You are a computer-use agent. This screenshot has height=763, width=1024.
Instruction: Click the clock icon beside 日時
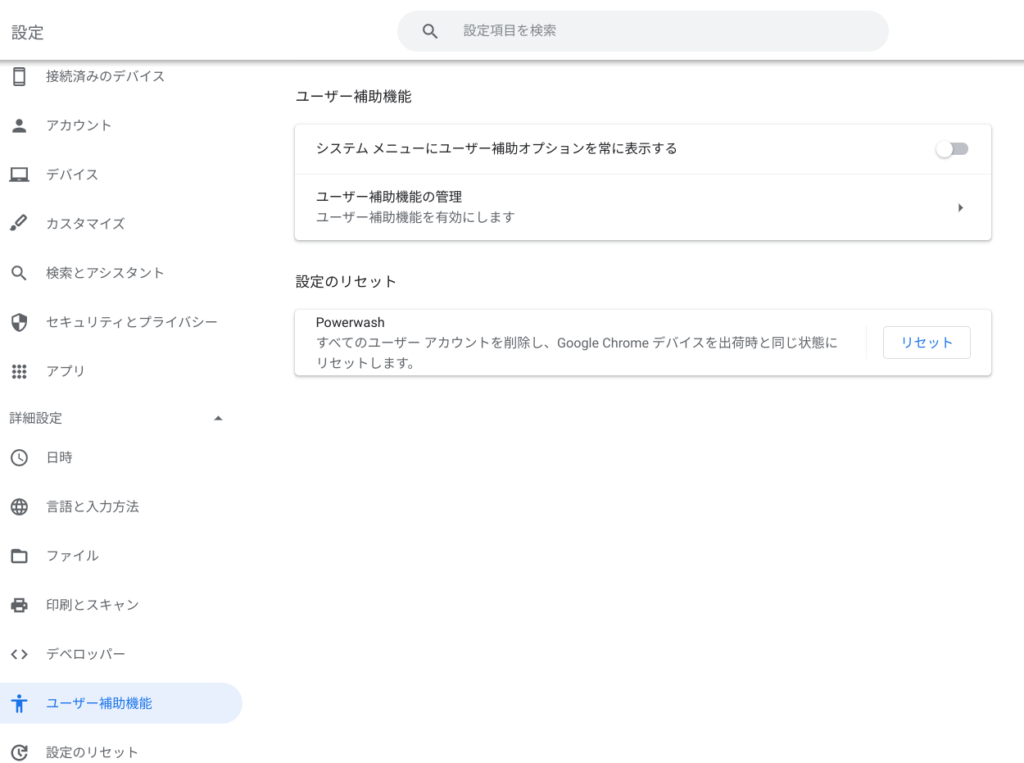(x=19, y=457)
